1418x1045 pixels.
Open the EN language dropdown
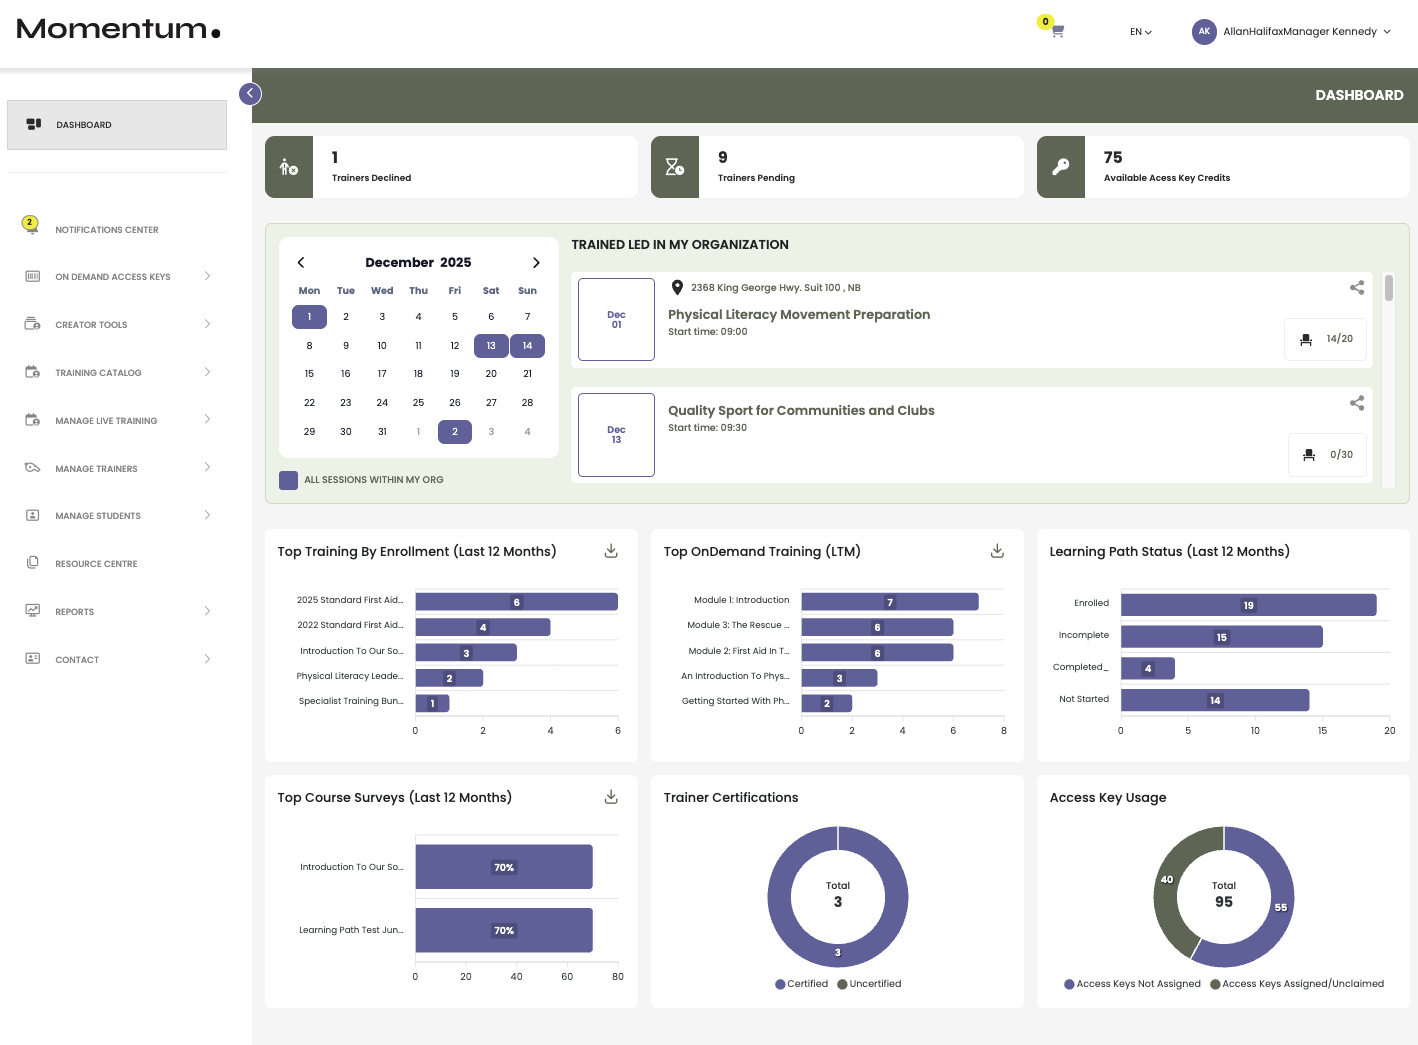pyautogui.click(x=1139, y=31)
